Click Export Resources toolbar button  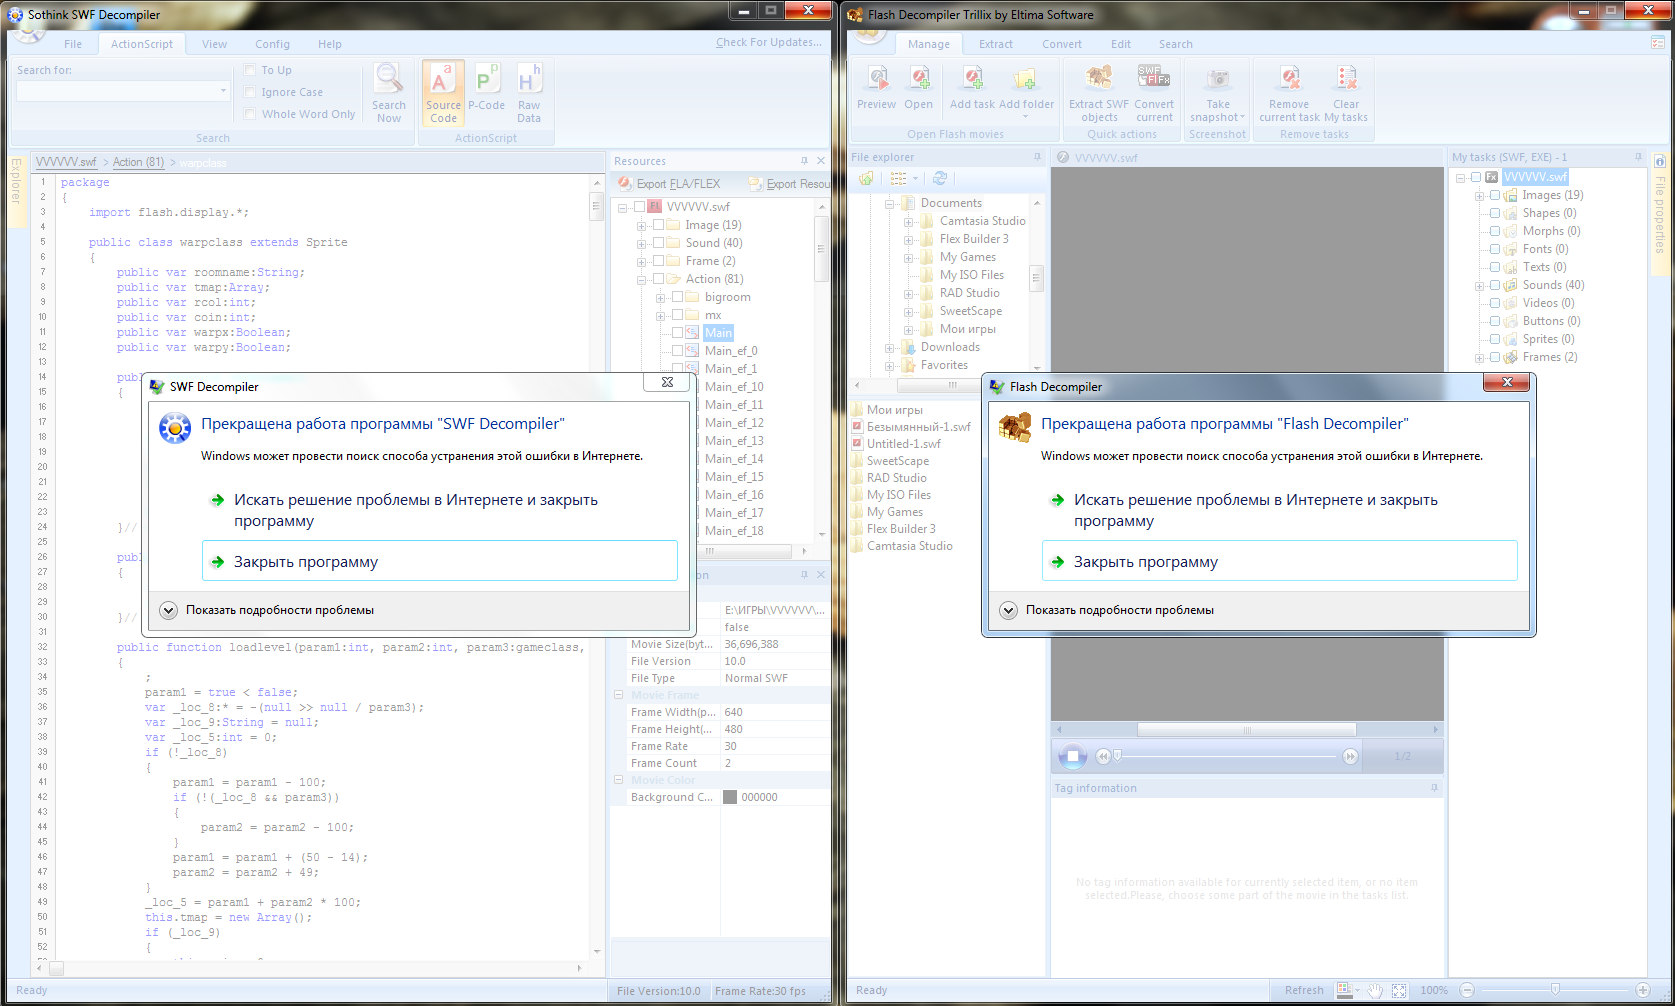[788, 184]
